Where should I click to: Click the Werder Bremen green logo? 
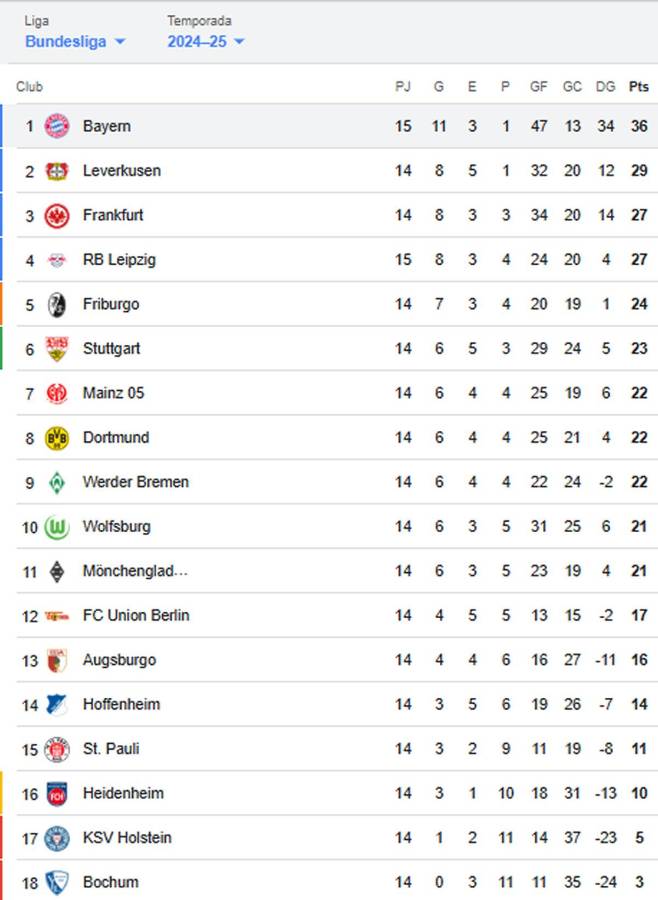pos(59,481)
